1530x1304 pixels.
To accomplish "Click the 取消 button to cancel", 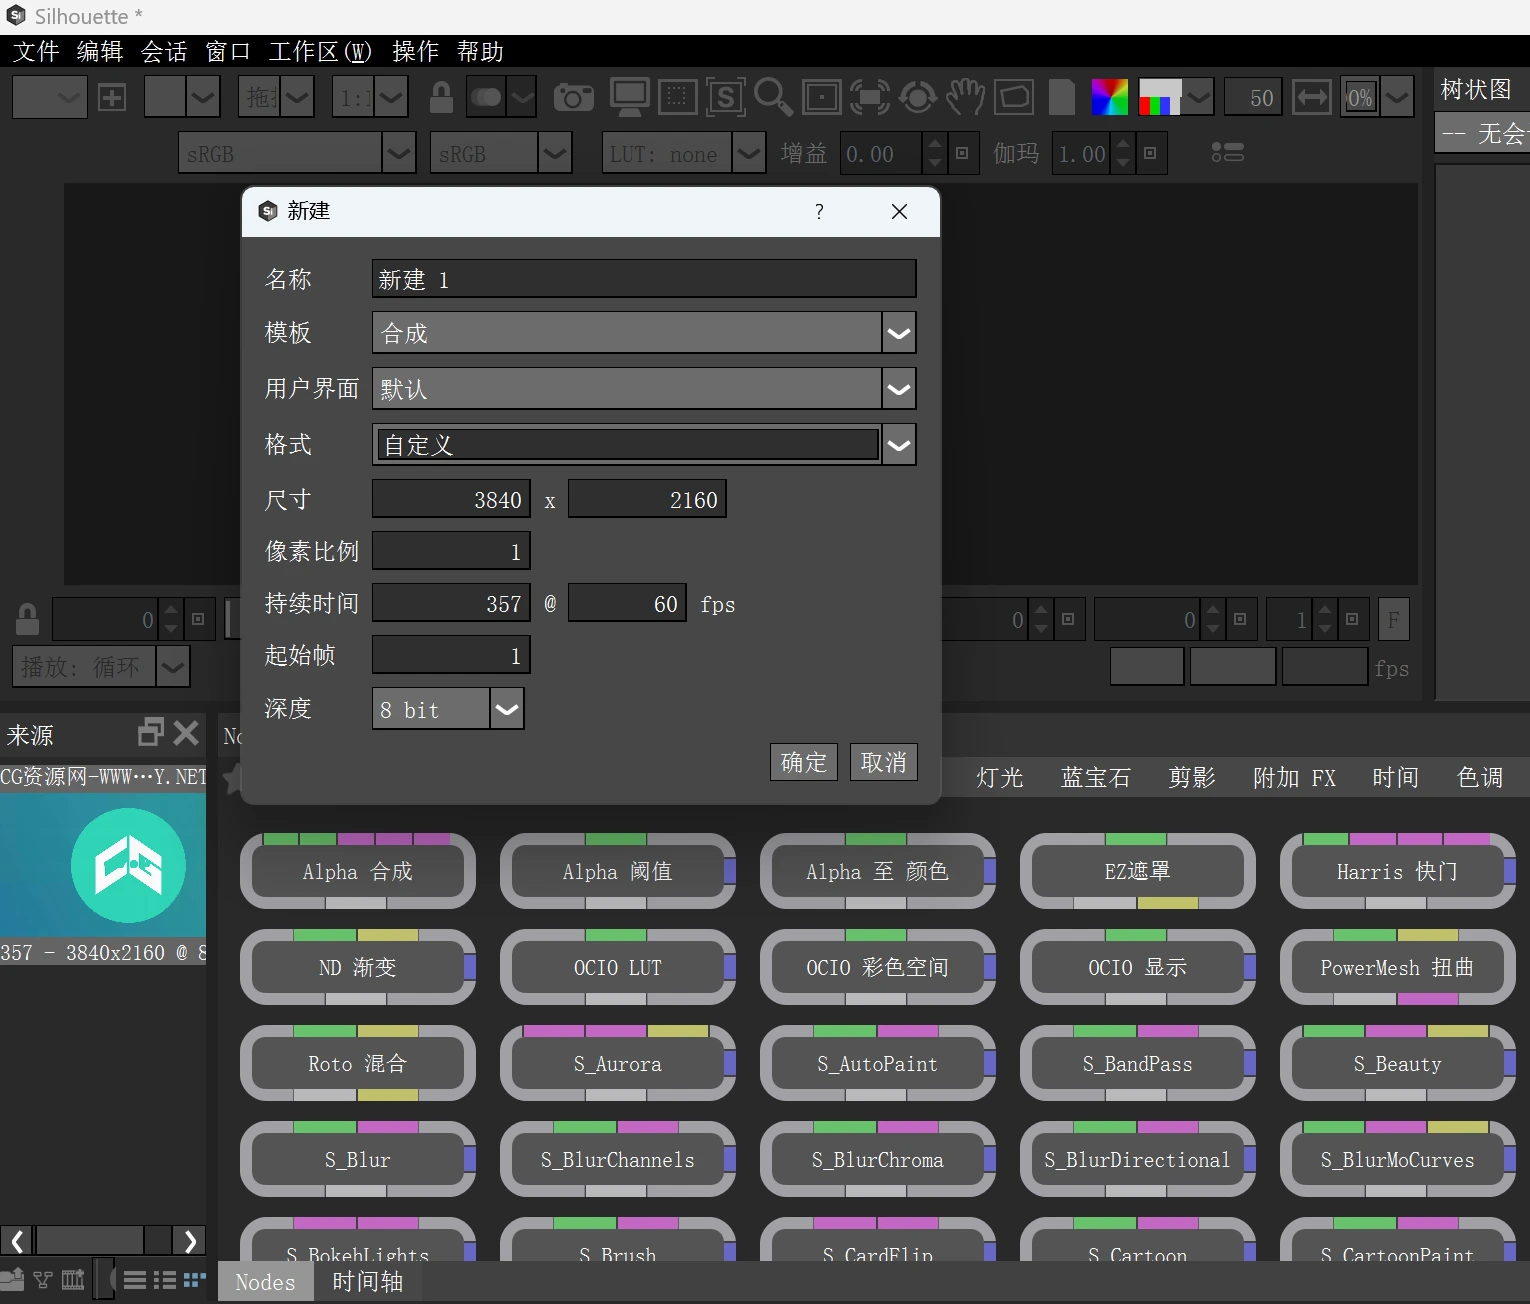I will coord(883,762).
